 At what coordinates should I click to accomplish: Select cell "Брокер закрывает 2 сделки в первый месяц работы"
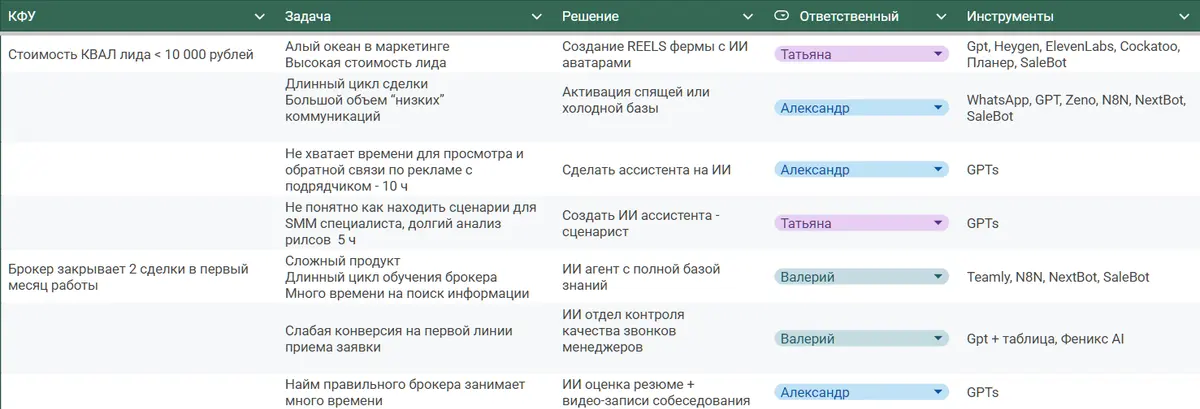point(140,277)
